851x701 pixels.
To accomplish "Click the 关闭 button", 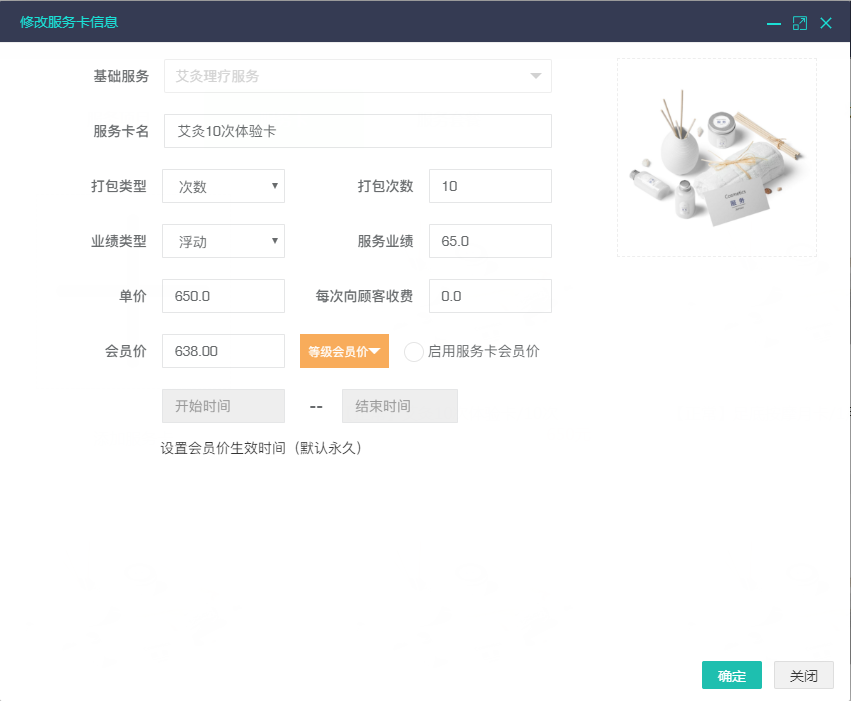I will click(803, 675).
